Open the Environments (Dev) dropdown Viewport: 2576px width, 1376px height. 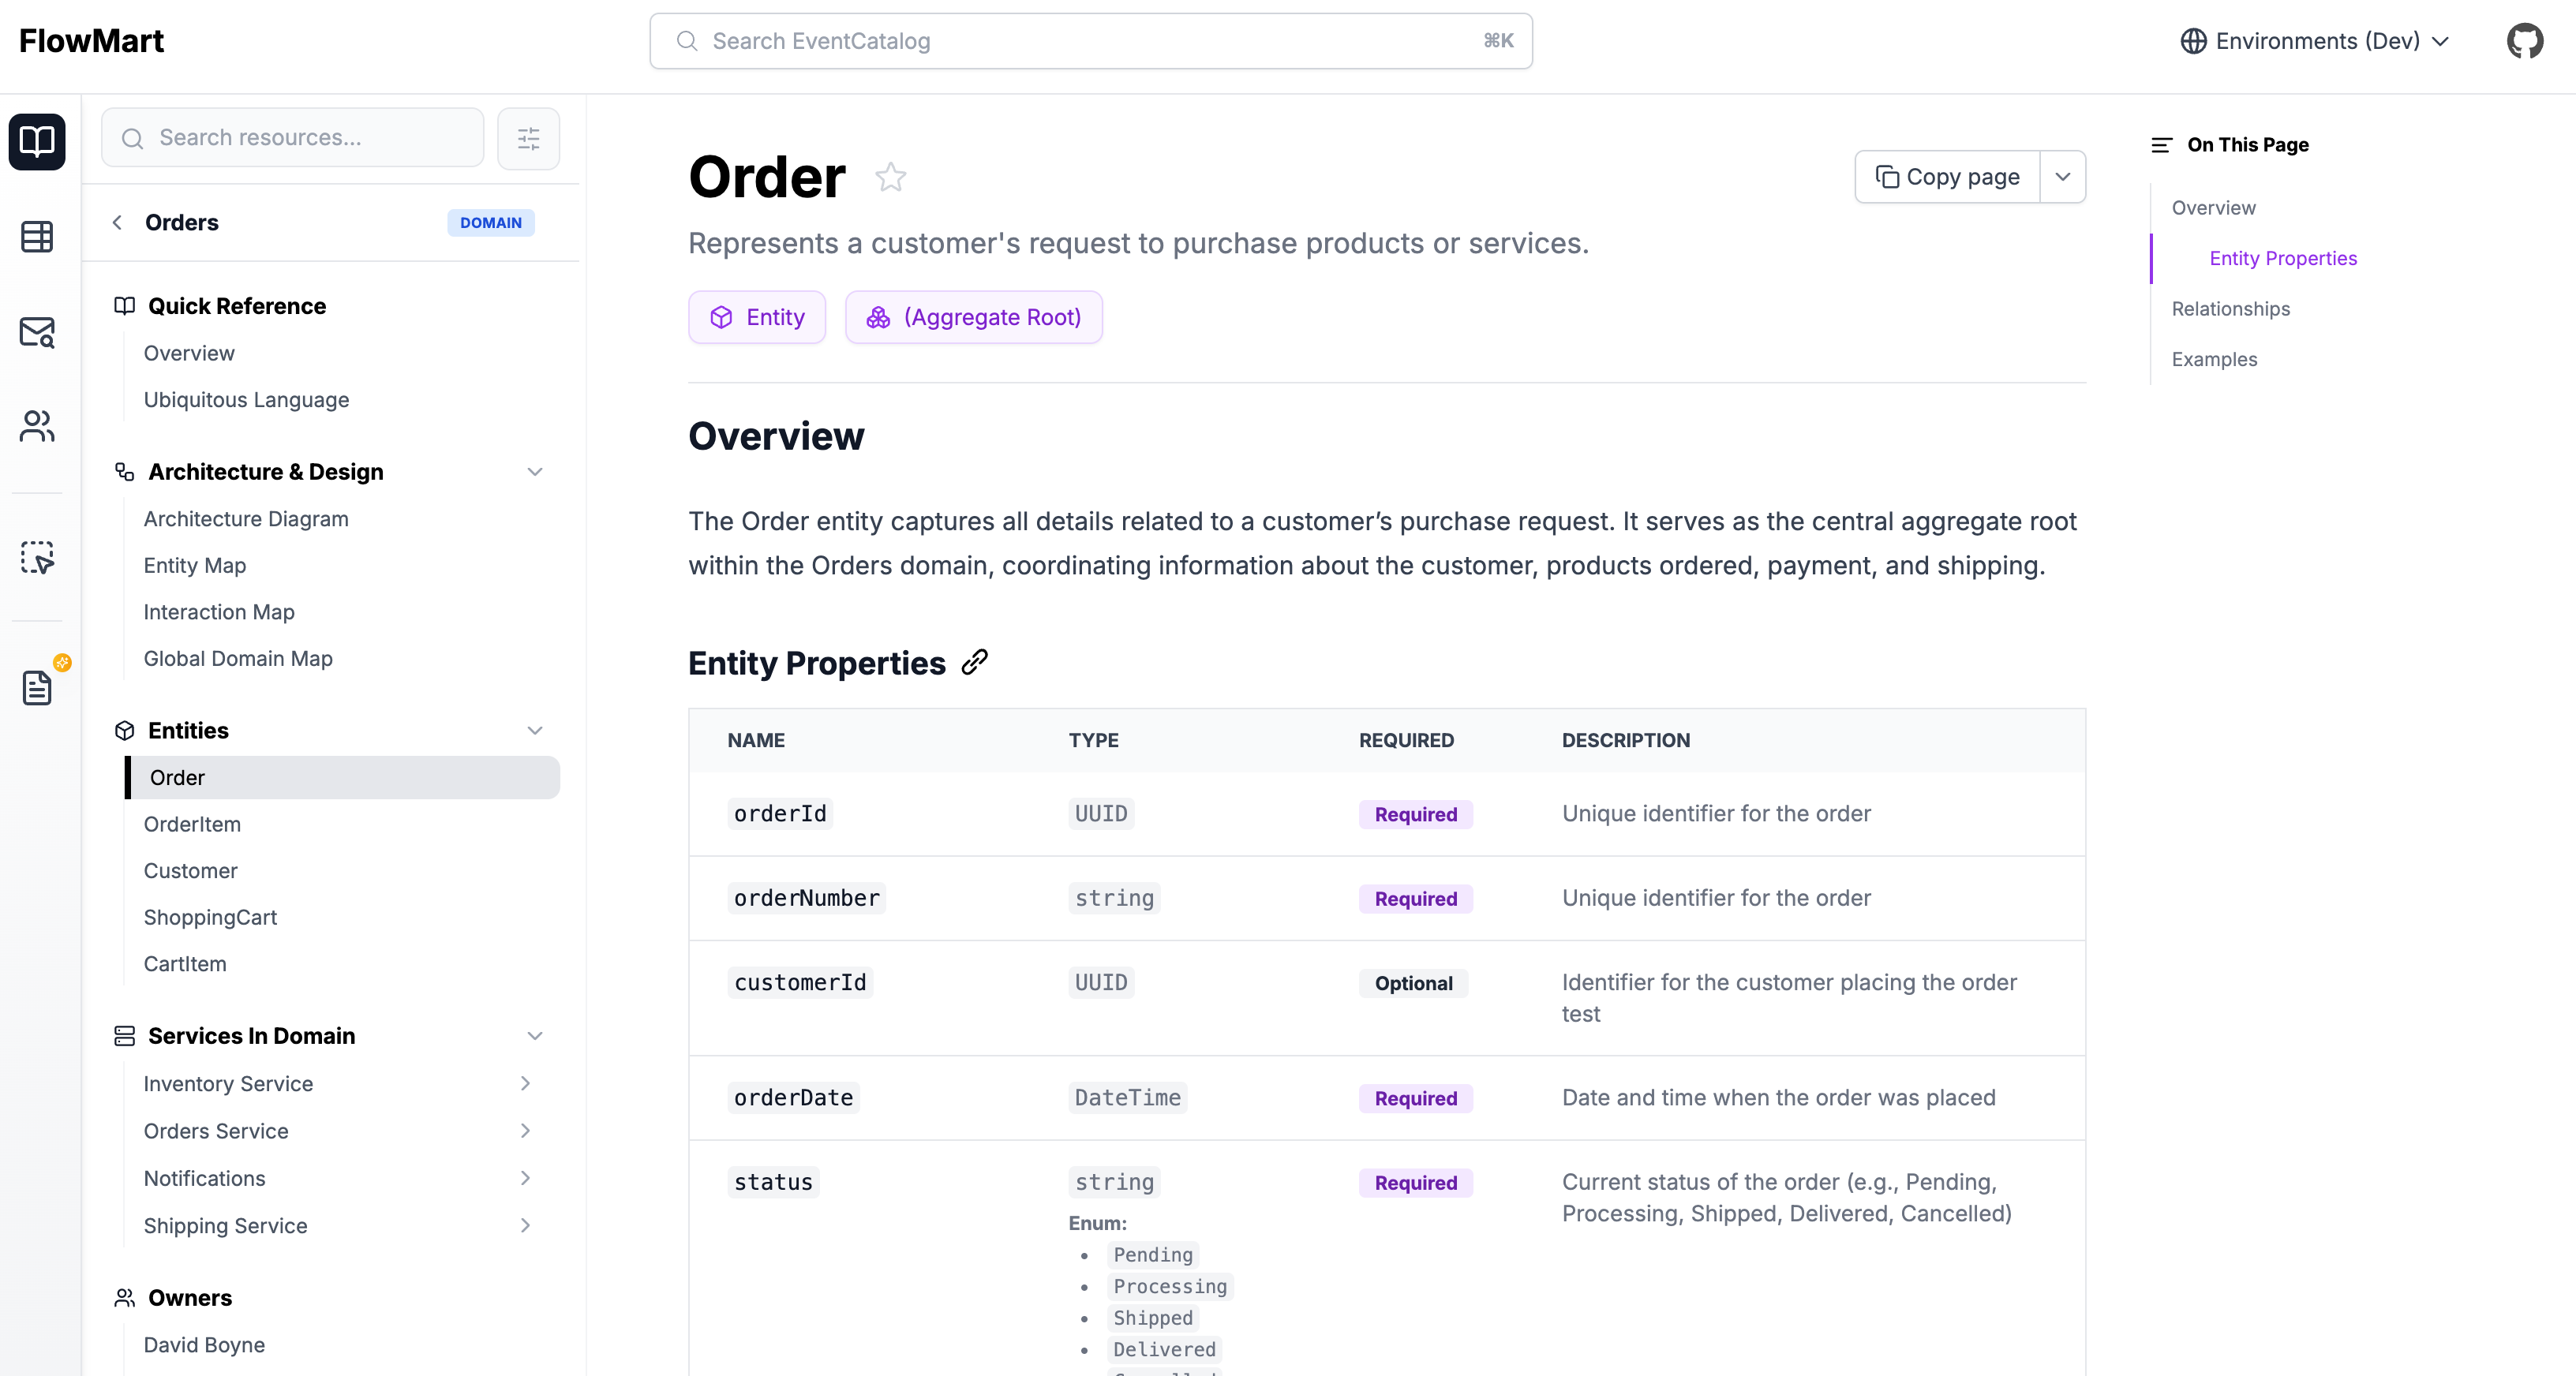click(x=2314, y=41)
